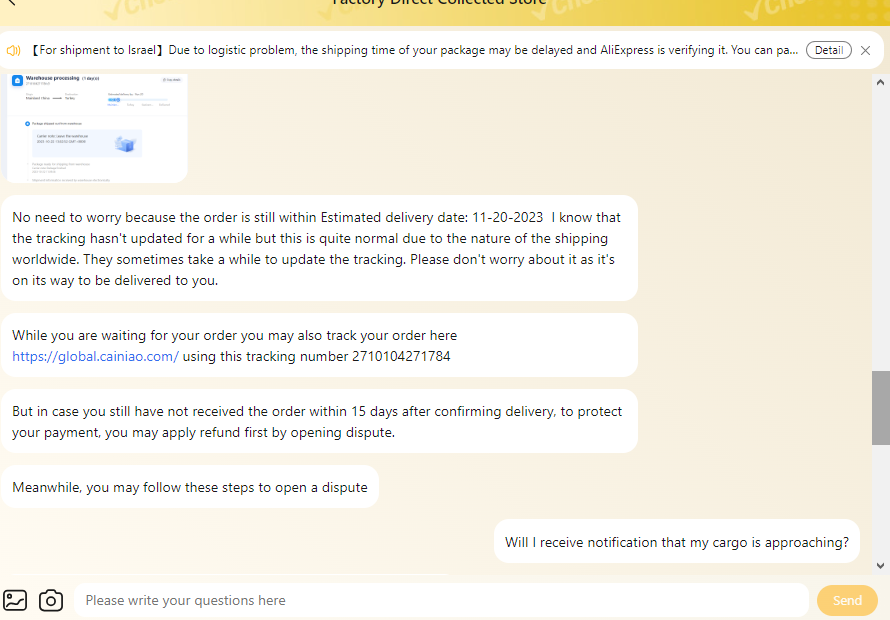The height and width of the screenshot is (620, 890).
Task: Click the tracking number 2710104271784 message
Action: click(x=319, y=345)
